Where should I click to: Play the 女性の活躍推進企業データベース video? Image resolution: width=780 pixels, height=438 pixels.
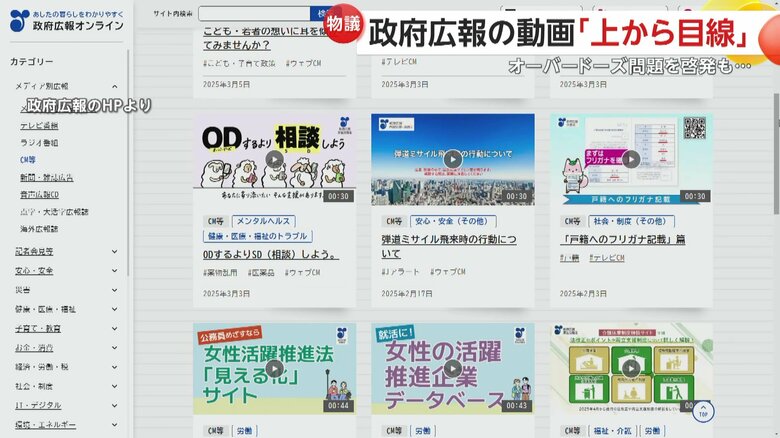pos(452,368)
